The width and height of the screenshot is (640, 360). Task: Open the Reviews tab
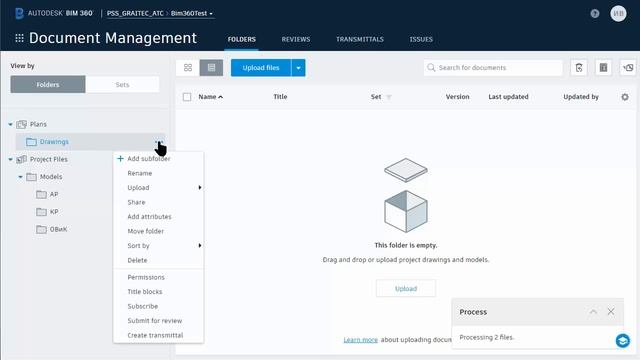pos(296,39)
